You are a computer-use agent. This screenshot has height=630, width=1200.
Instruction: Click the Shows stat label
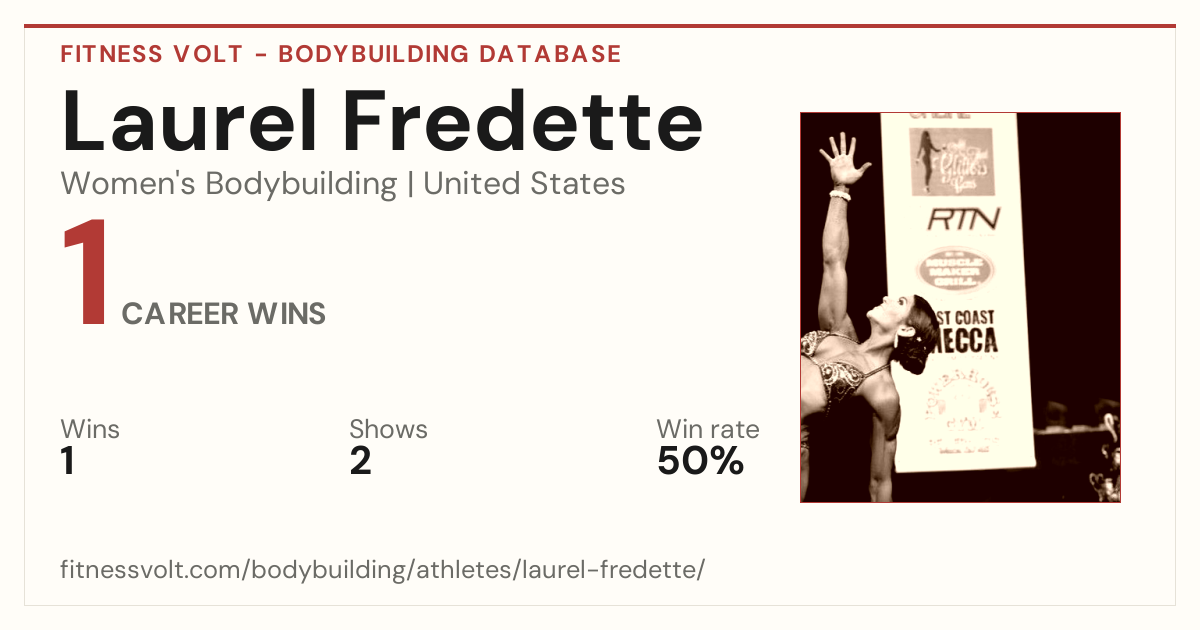388,430
